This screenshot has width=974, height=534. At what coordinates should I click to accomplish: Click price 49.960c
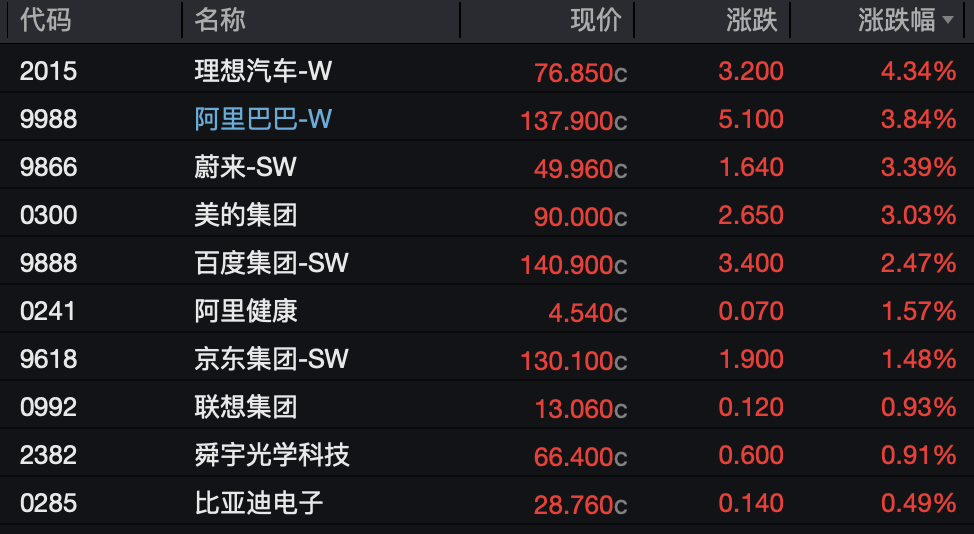[x=581, y=169]
